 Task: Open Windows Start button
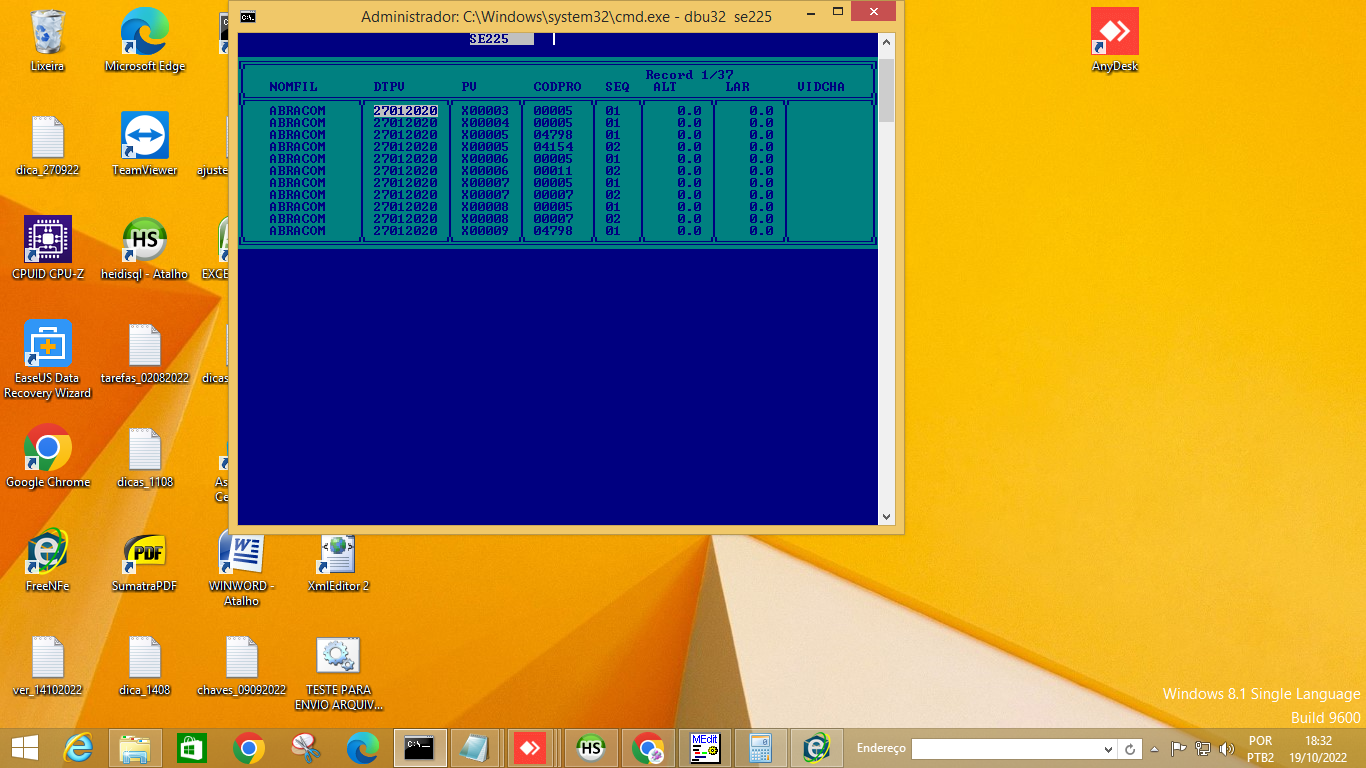click(24, 748)
